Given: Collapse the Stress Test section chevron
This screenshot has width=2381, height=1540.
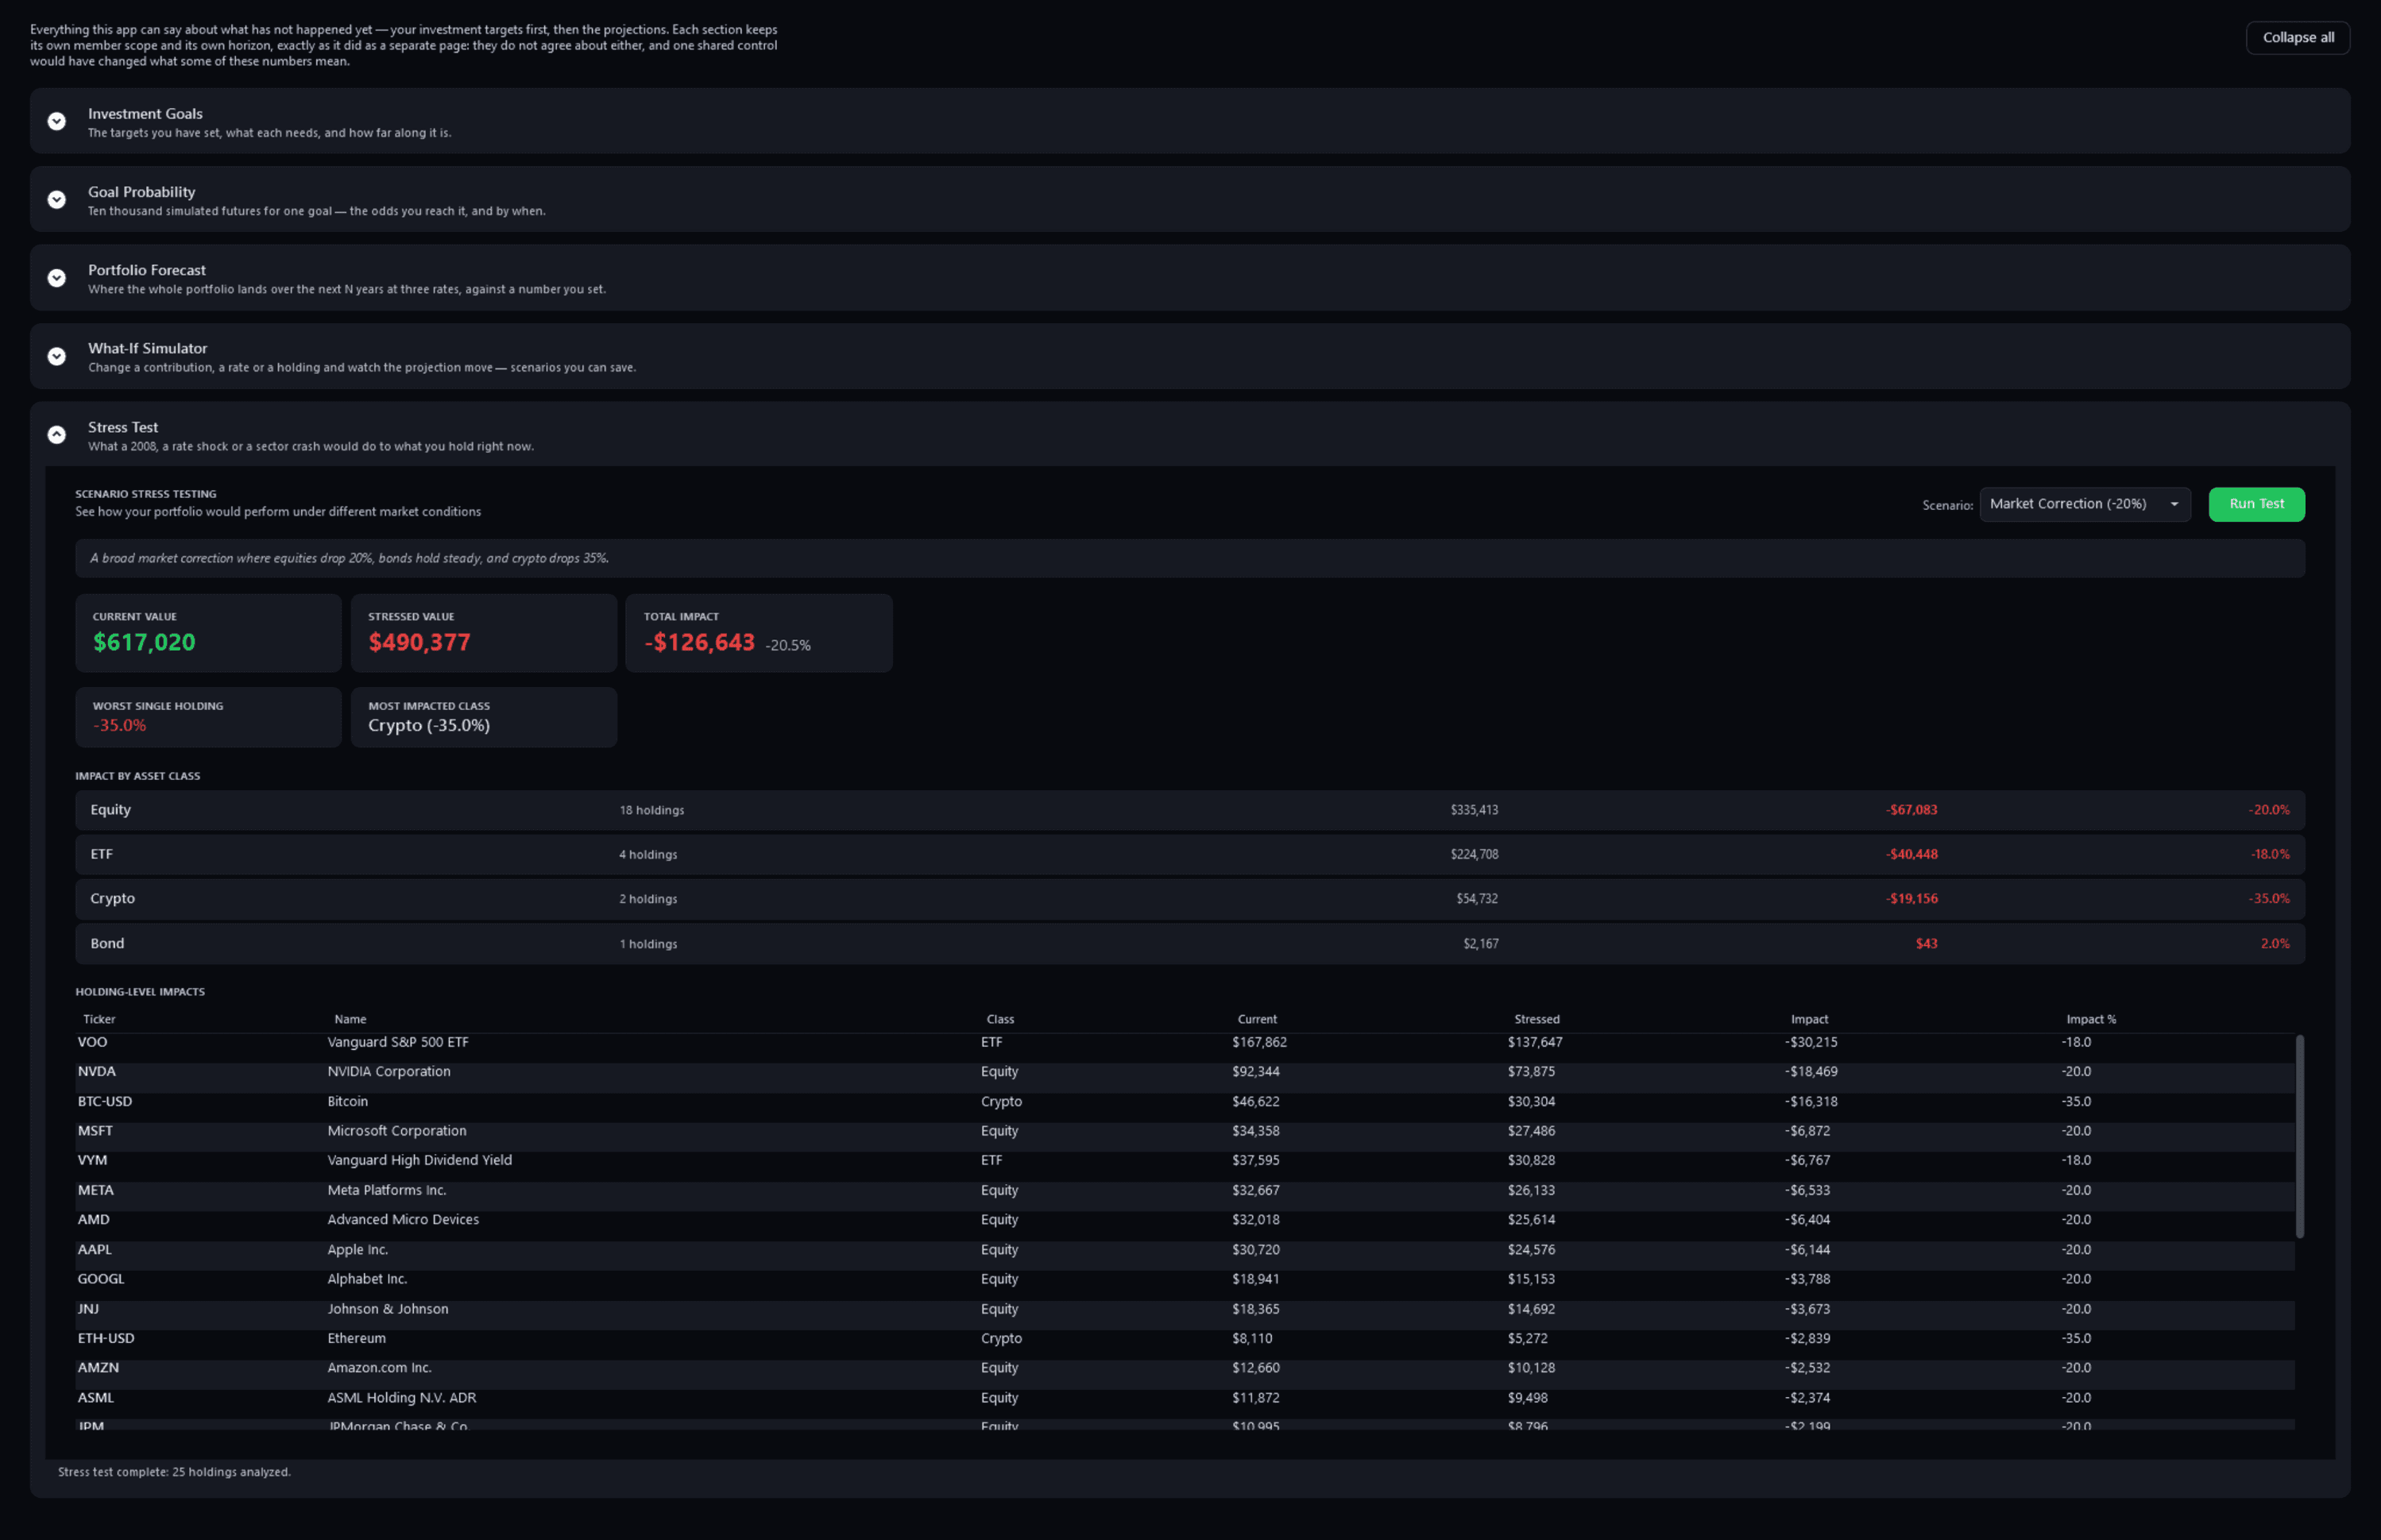Looking at the screenshot, I should tap(57, 435).
